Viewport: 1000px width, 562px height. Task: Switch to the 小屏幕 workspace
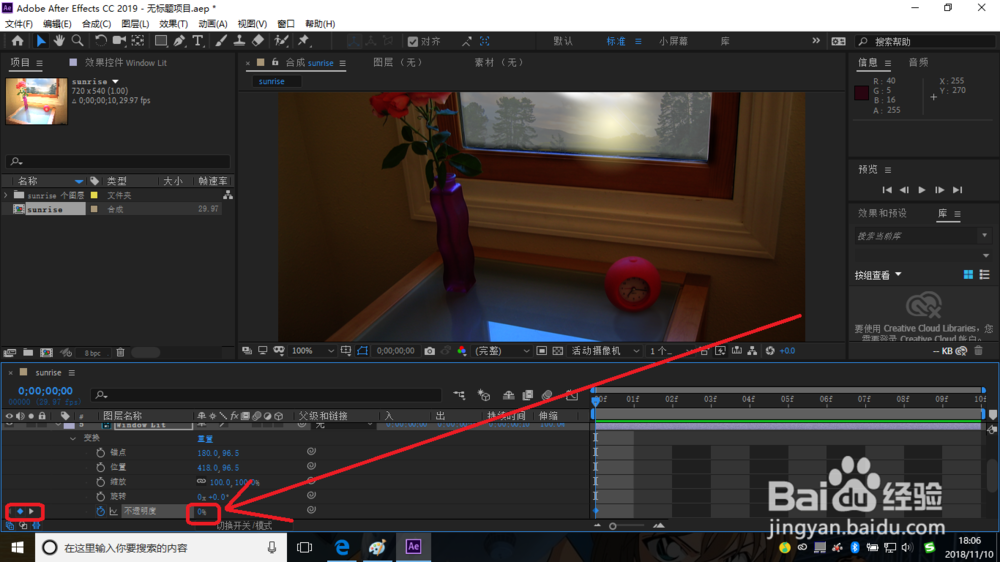point(673,41)
